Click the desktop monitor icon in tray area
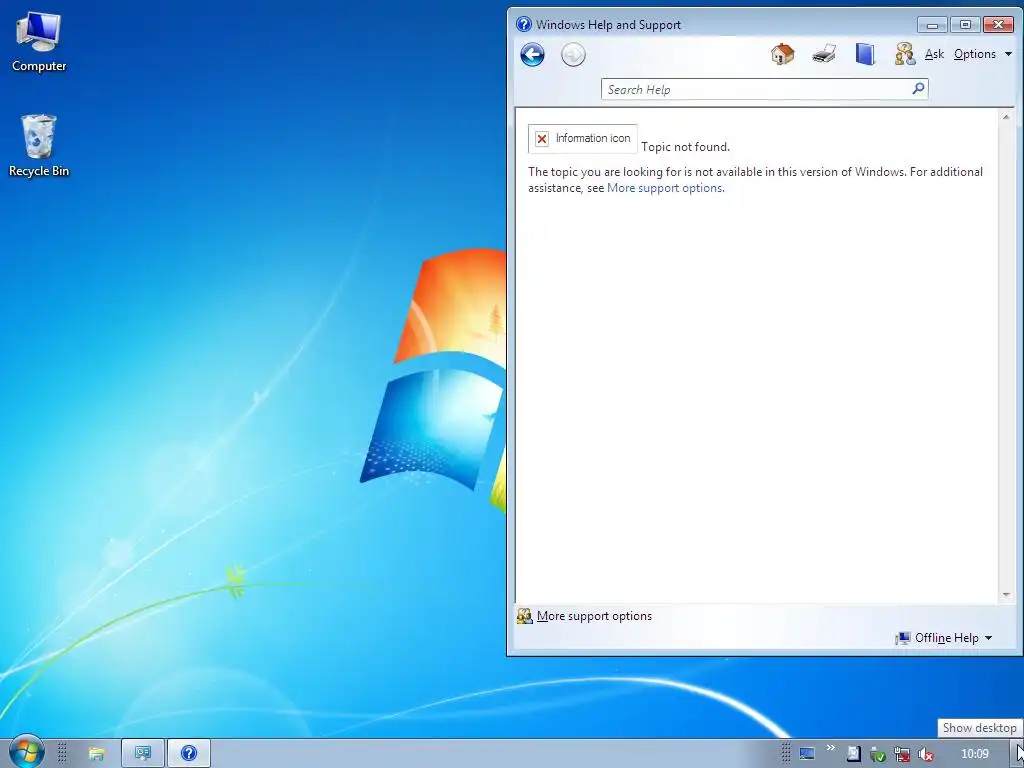Image resolution: width=1024 pixels, height=768 pixels. click(807, 754)
